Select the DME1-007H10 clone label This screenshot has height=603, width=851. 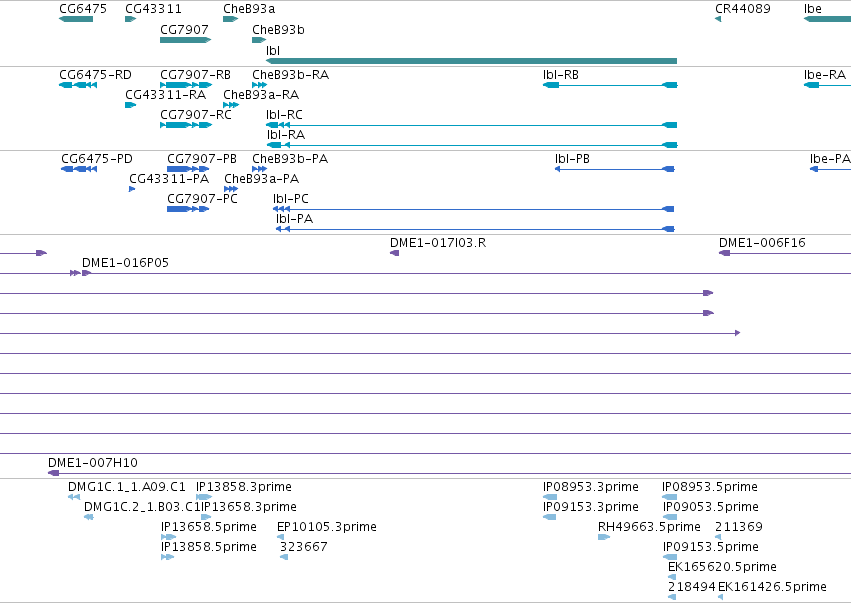point(93,464)
